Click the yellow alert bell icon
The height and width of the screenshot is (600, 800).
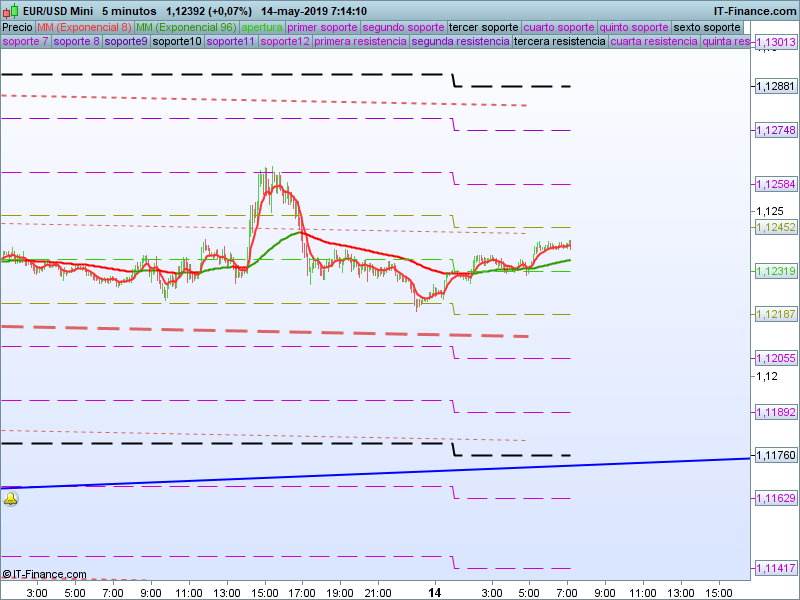click(x=10, y=498)
